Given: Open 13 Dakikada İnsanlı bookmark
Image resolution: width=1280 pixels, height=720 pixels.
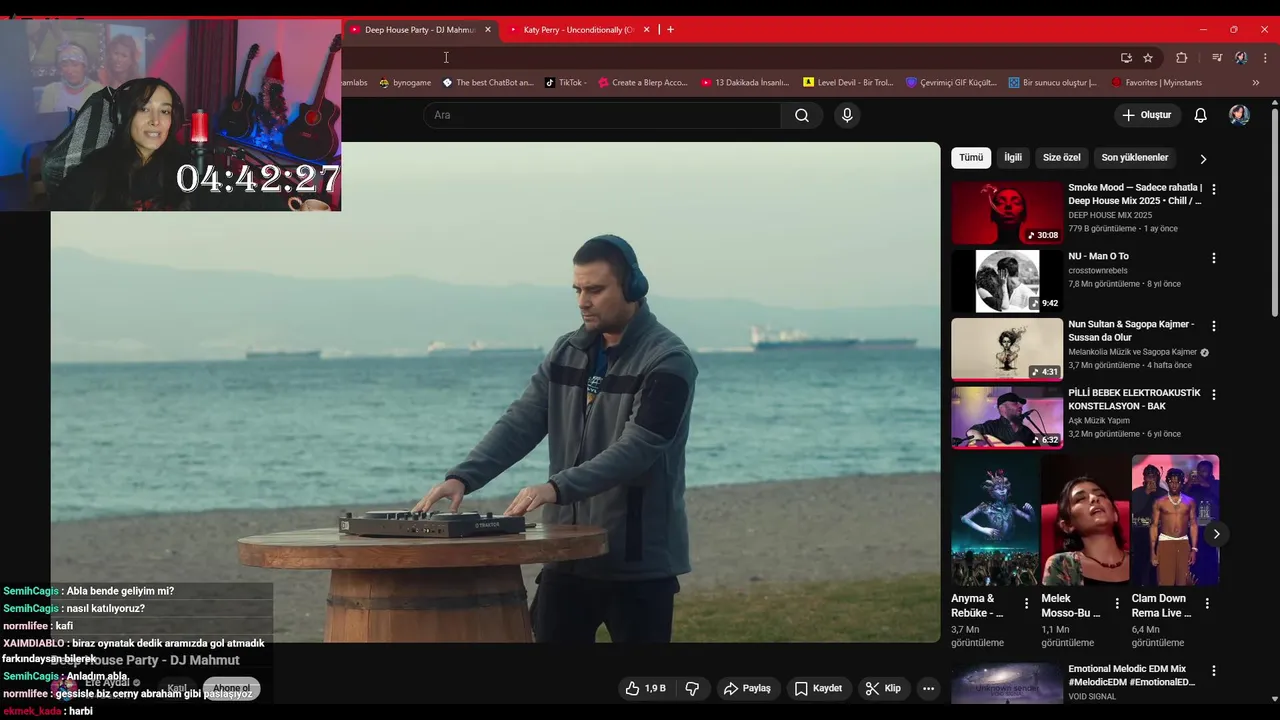Looking at the screenshot, I should pos(745,83).
